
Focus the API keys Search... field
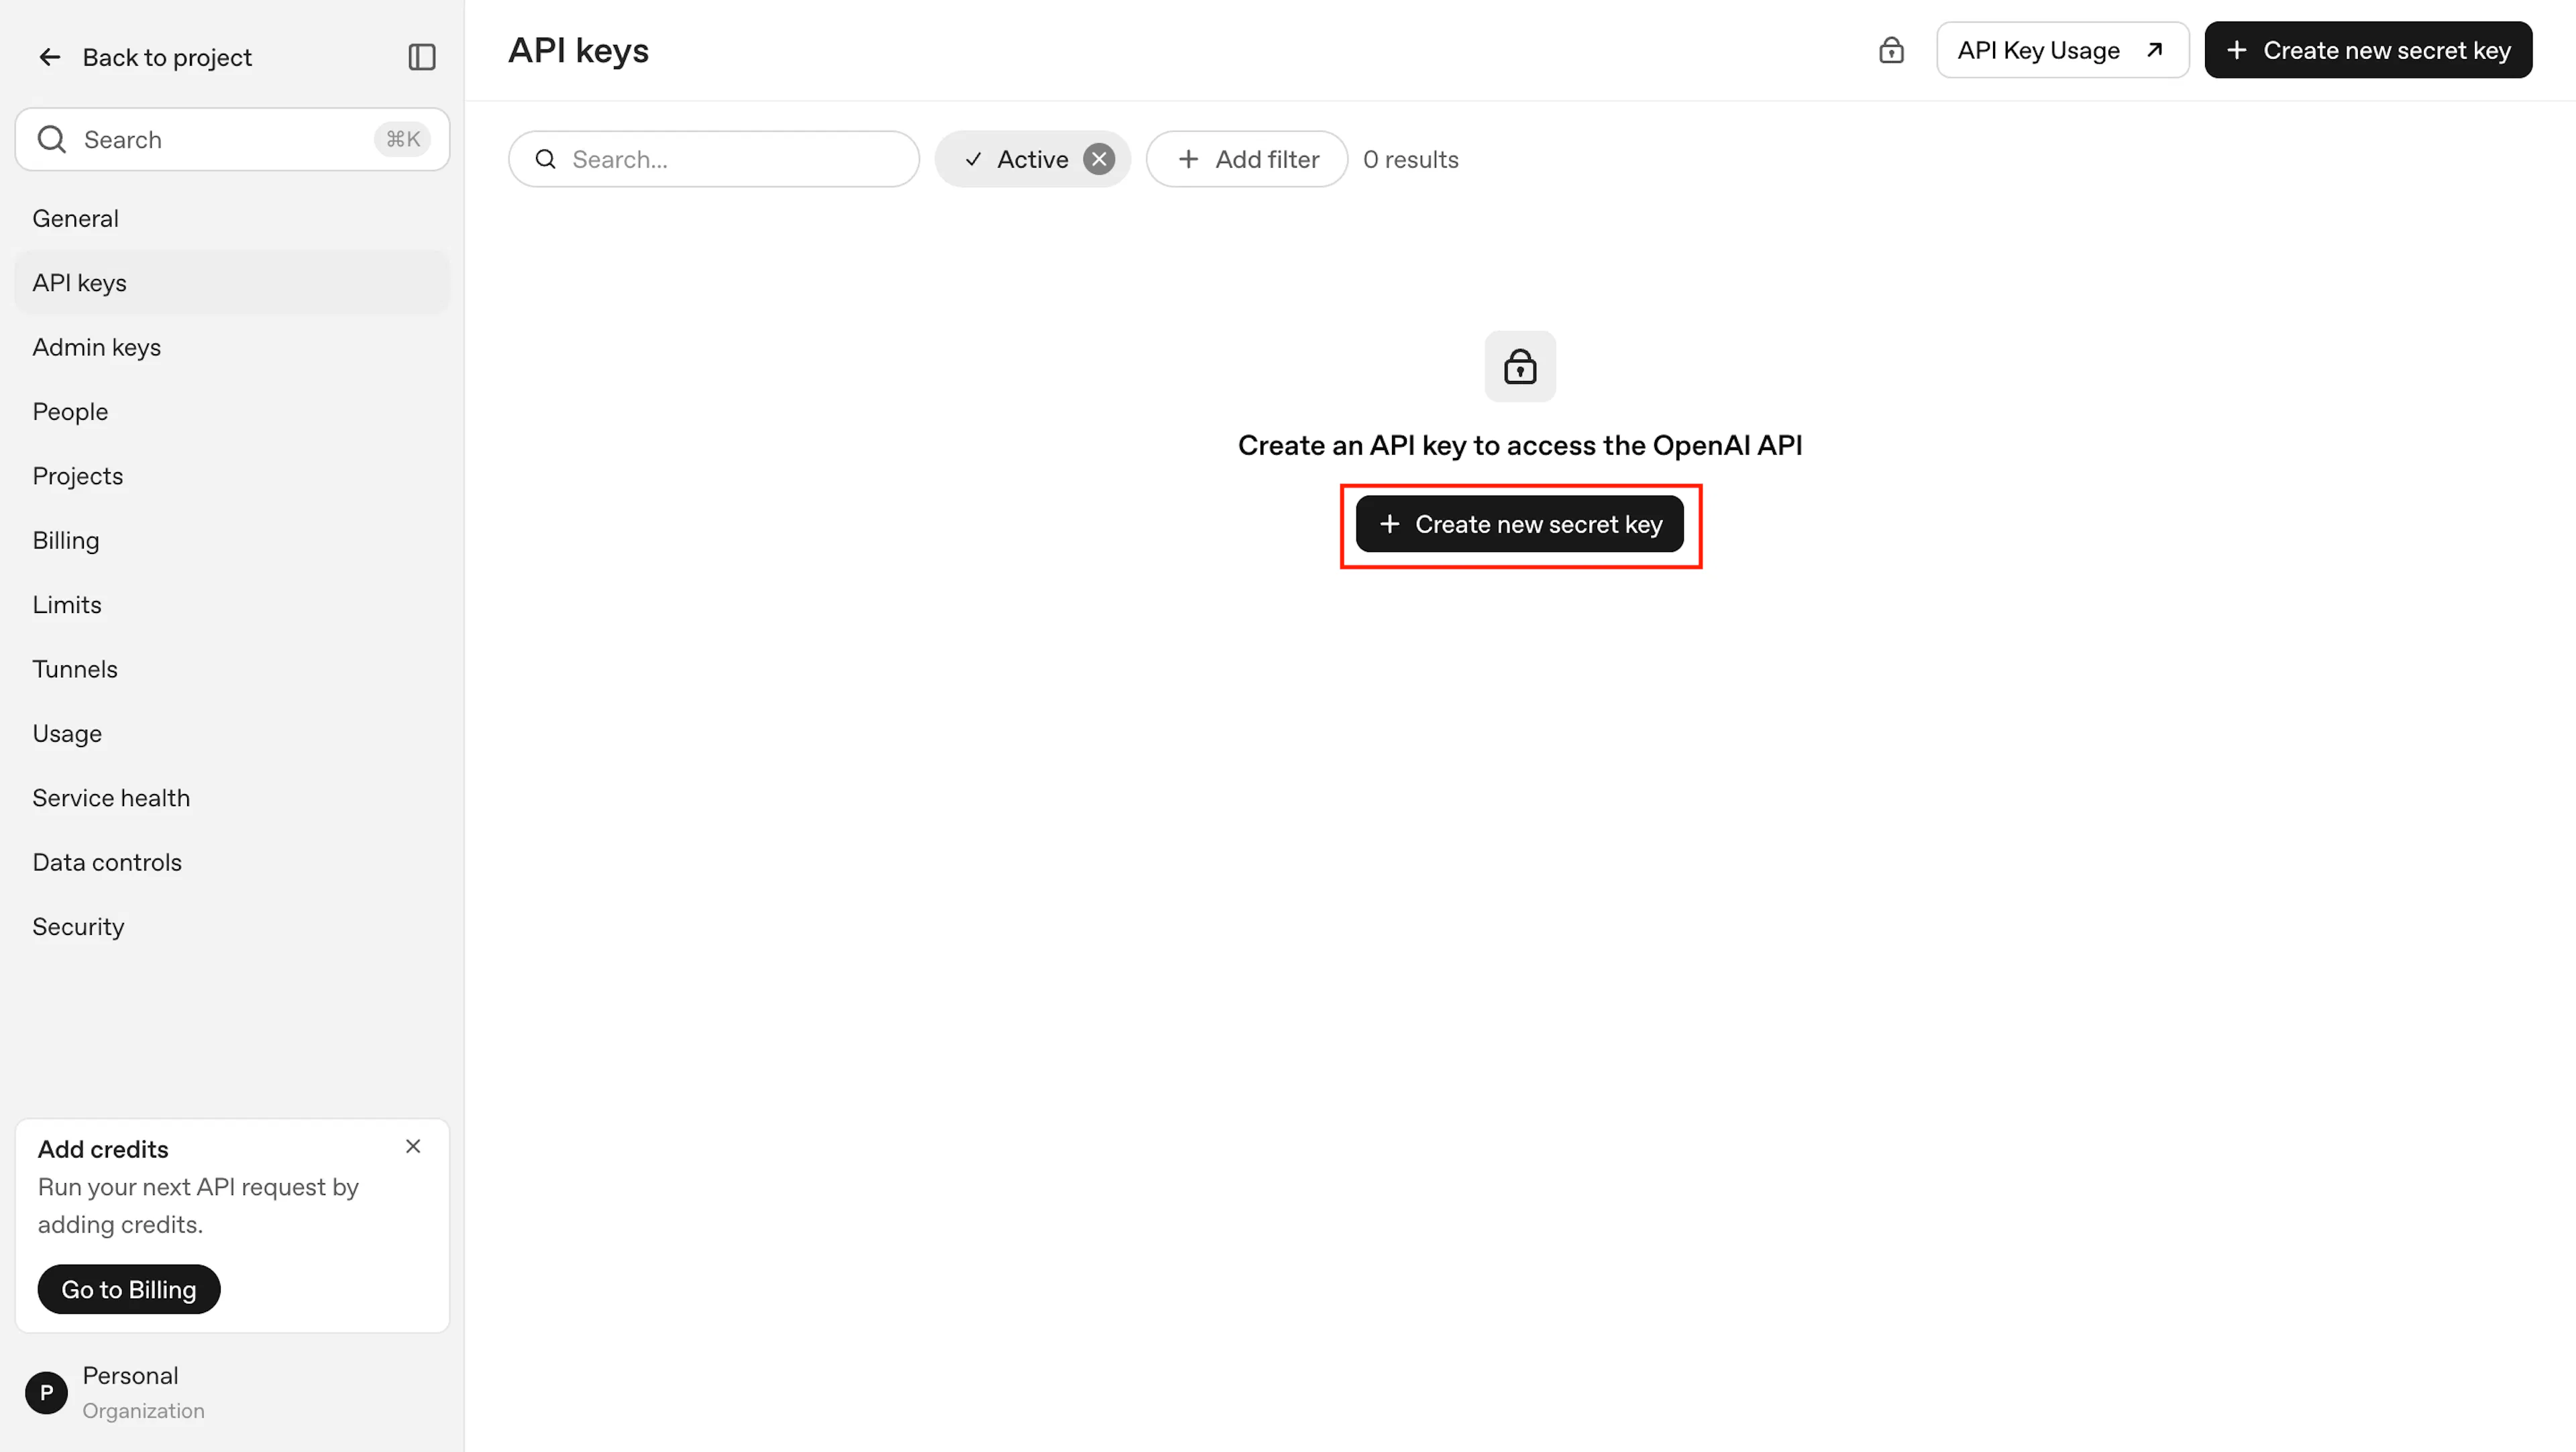[714, 159]
